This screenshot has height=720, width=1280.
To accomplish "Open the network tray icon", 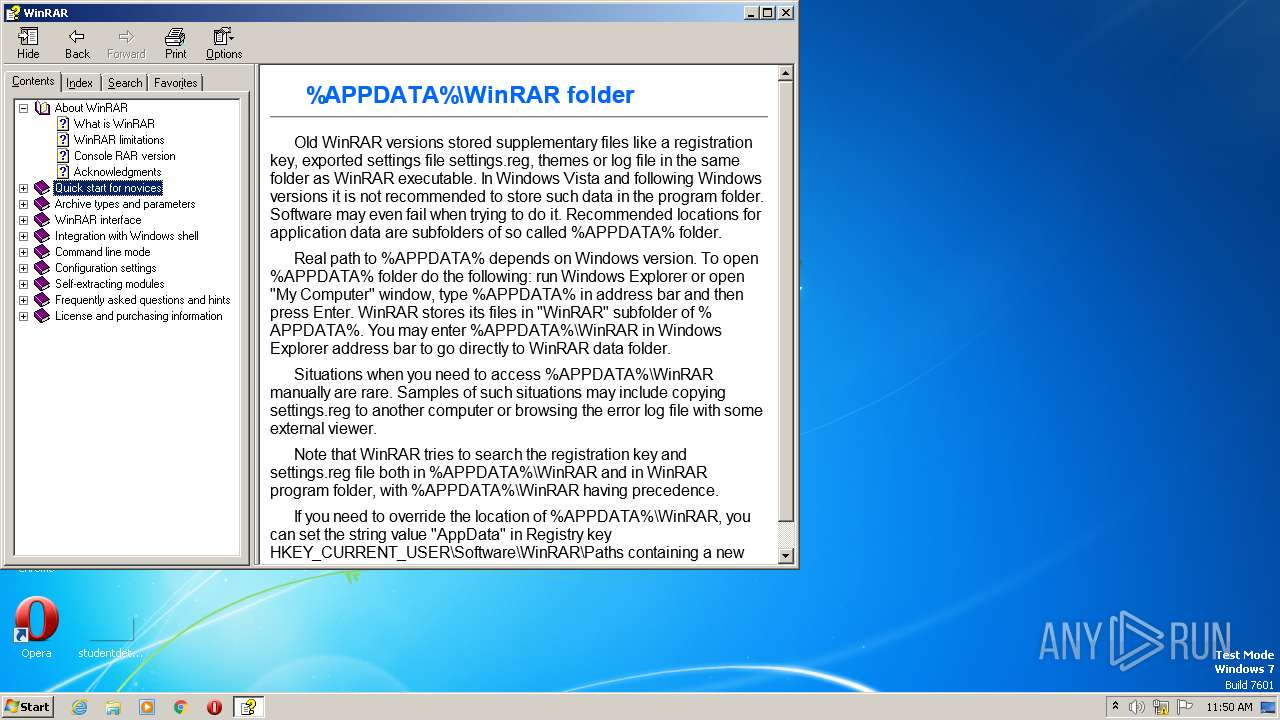I will [x=1161, y=707].
